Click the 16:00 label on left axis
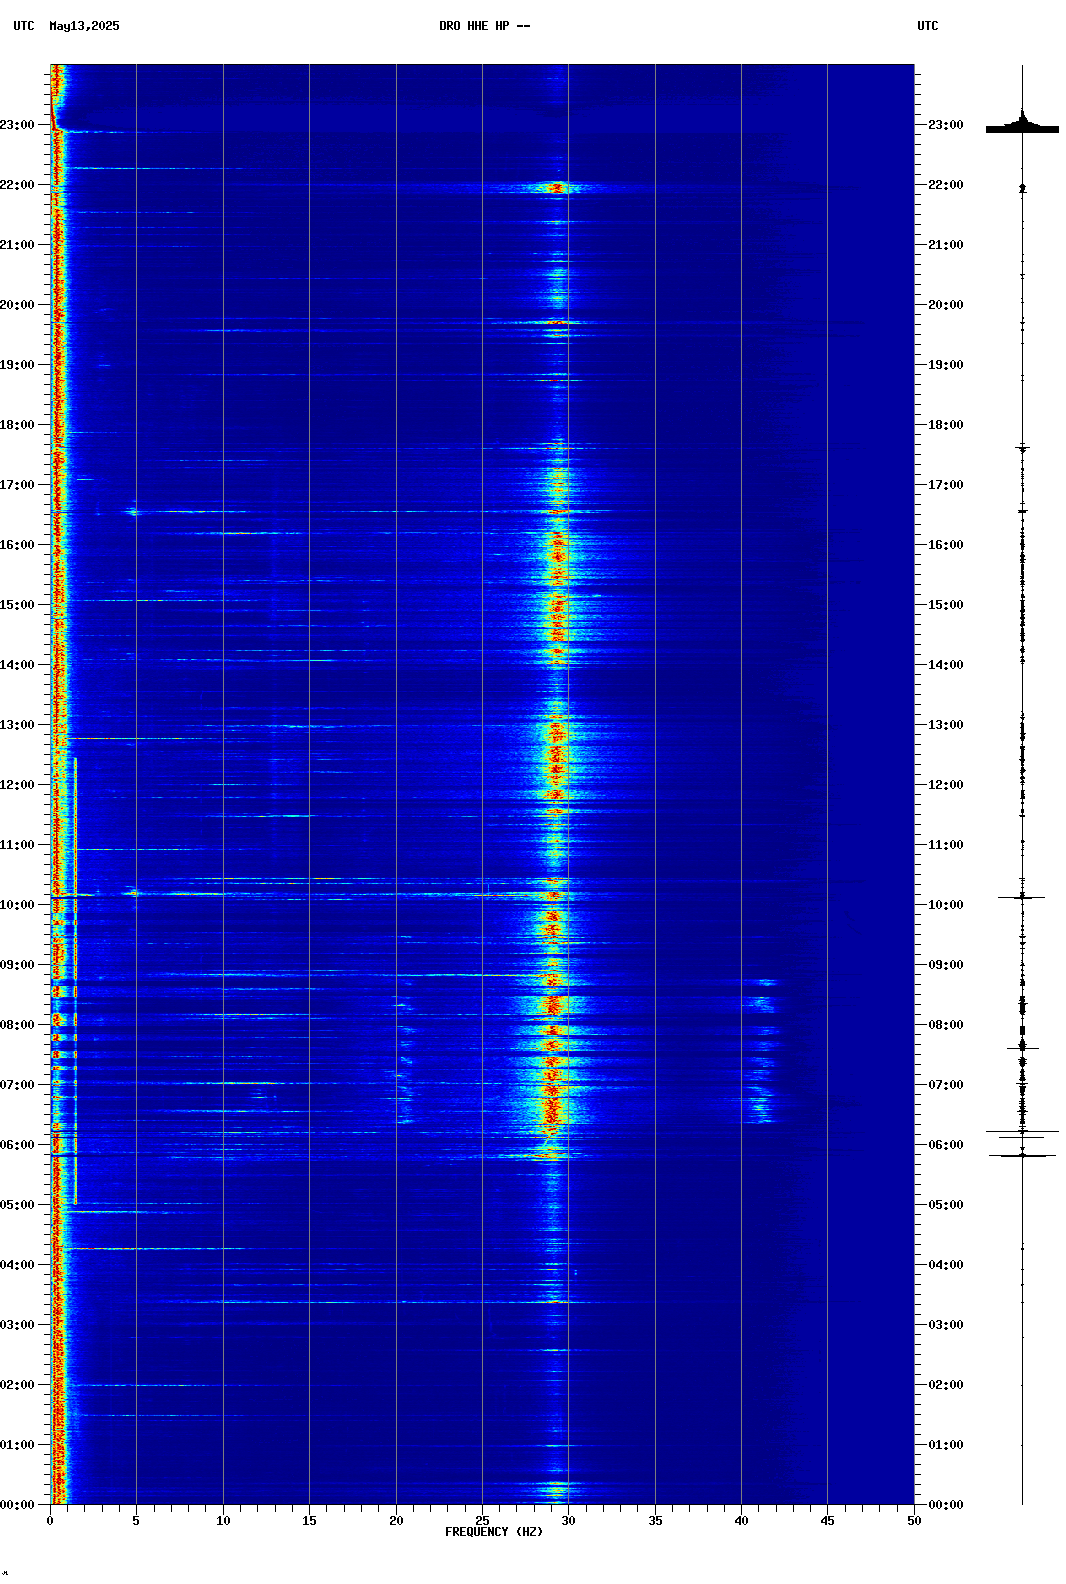 pyautogui.click(x=18, y=545)
